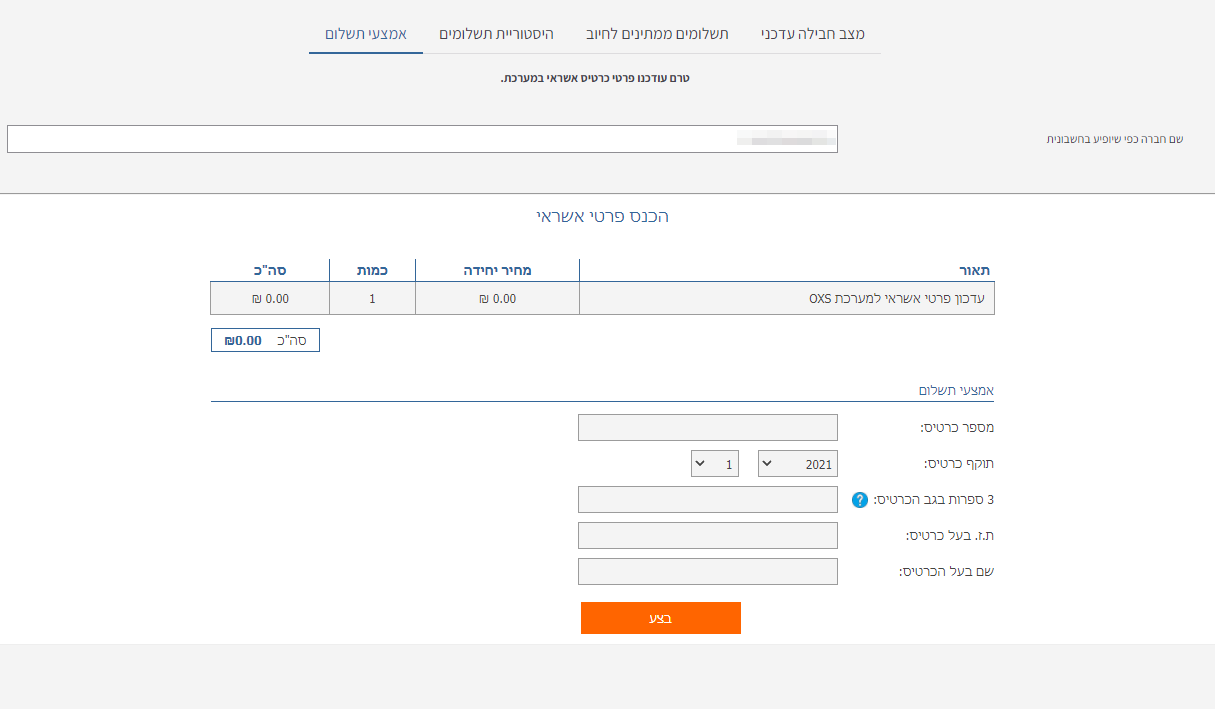The height and width of the screenshot is (709, 1215).
Task: Open the אמצעי תשלום tab
Action: 365,34
